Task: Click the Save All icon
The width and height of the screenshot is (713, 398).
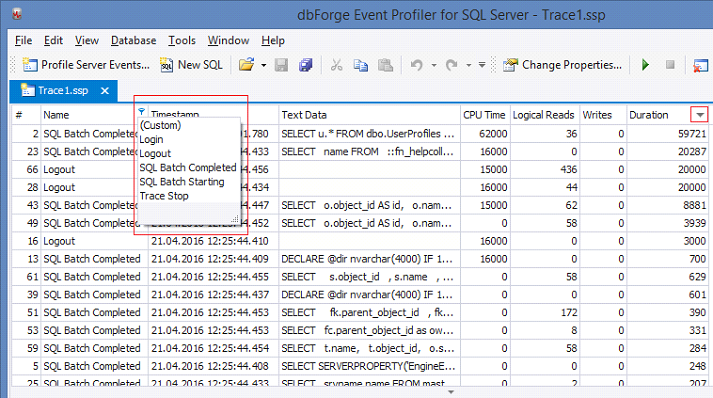Action: [306, 65]
